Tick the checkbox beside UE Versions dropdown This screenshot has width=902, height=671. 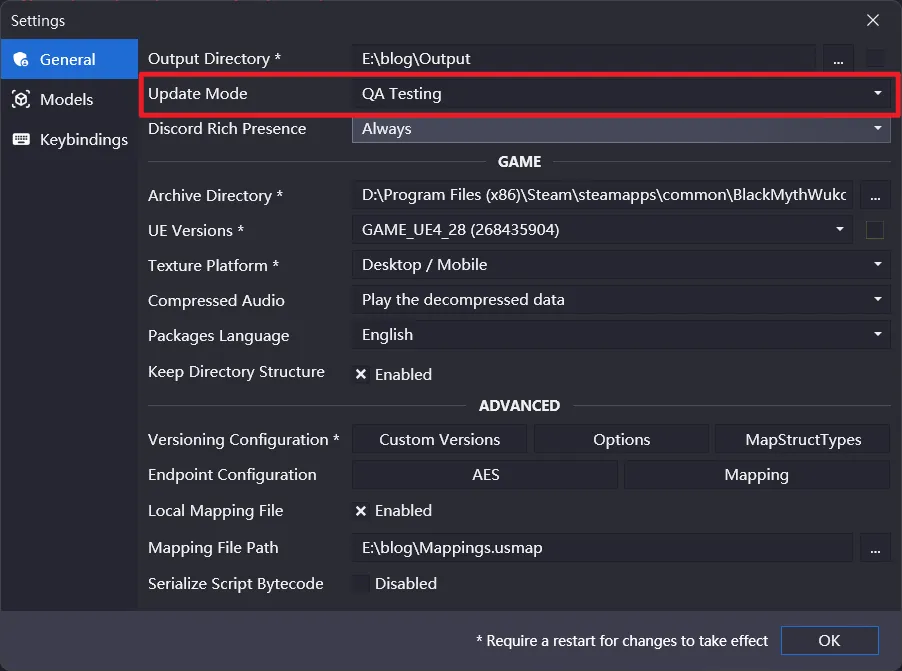pyautogui.click(x=875, y=230)
